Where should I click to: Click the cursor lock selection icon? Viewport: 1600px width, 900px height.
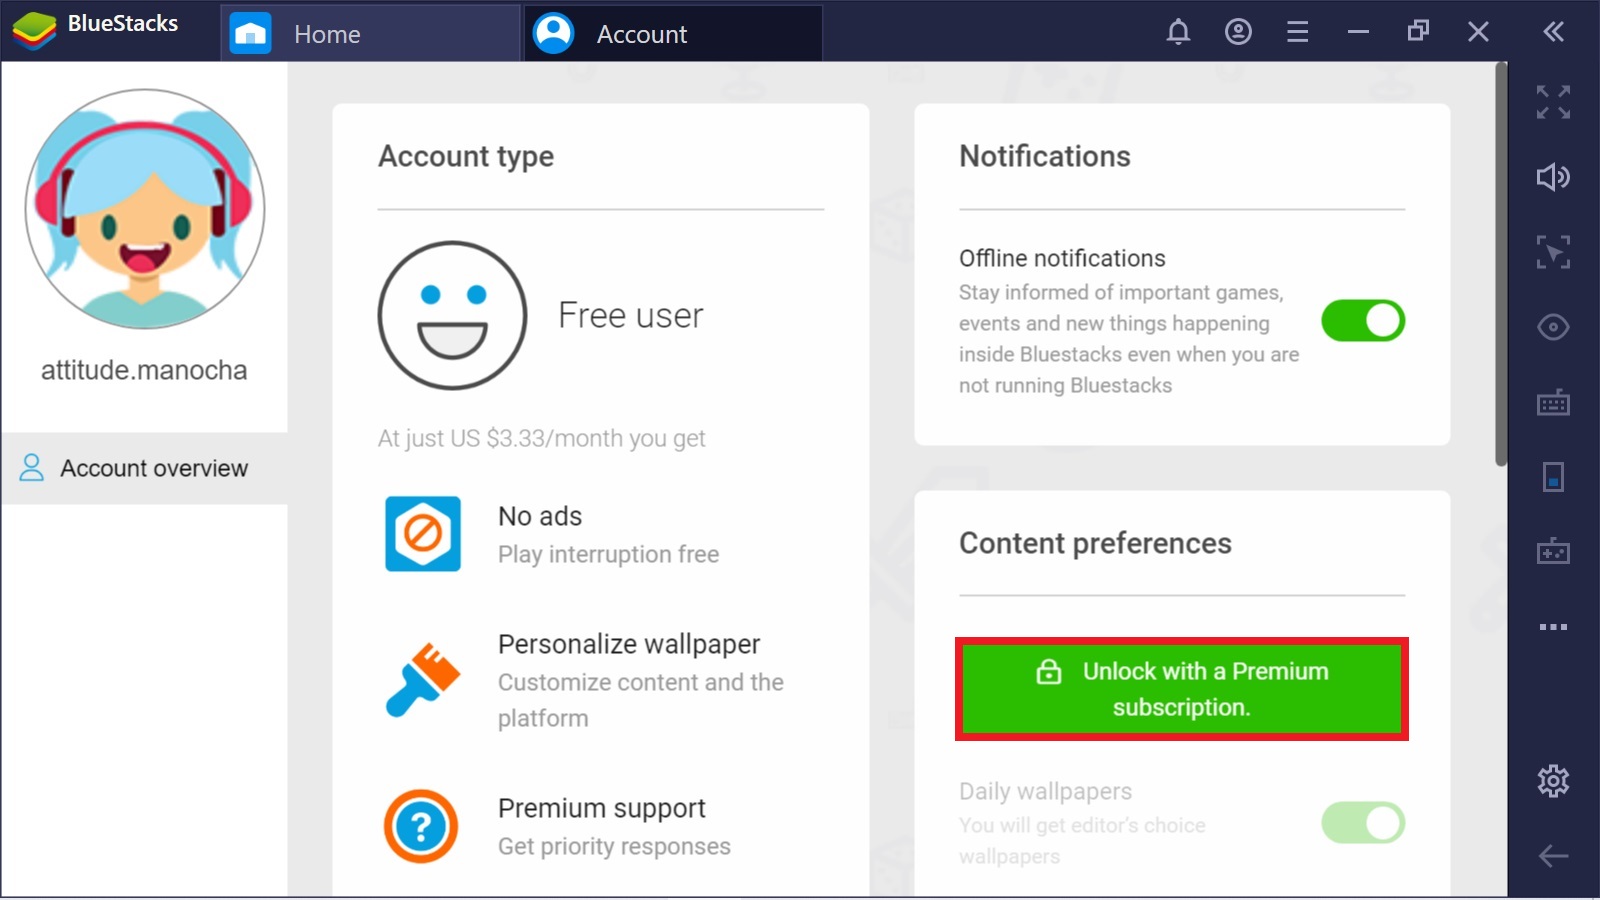coord(1553,252)
